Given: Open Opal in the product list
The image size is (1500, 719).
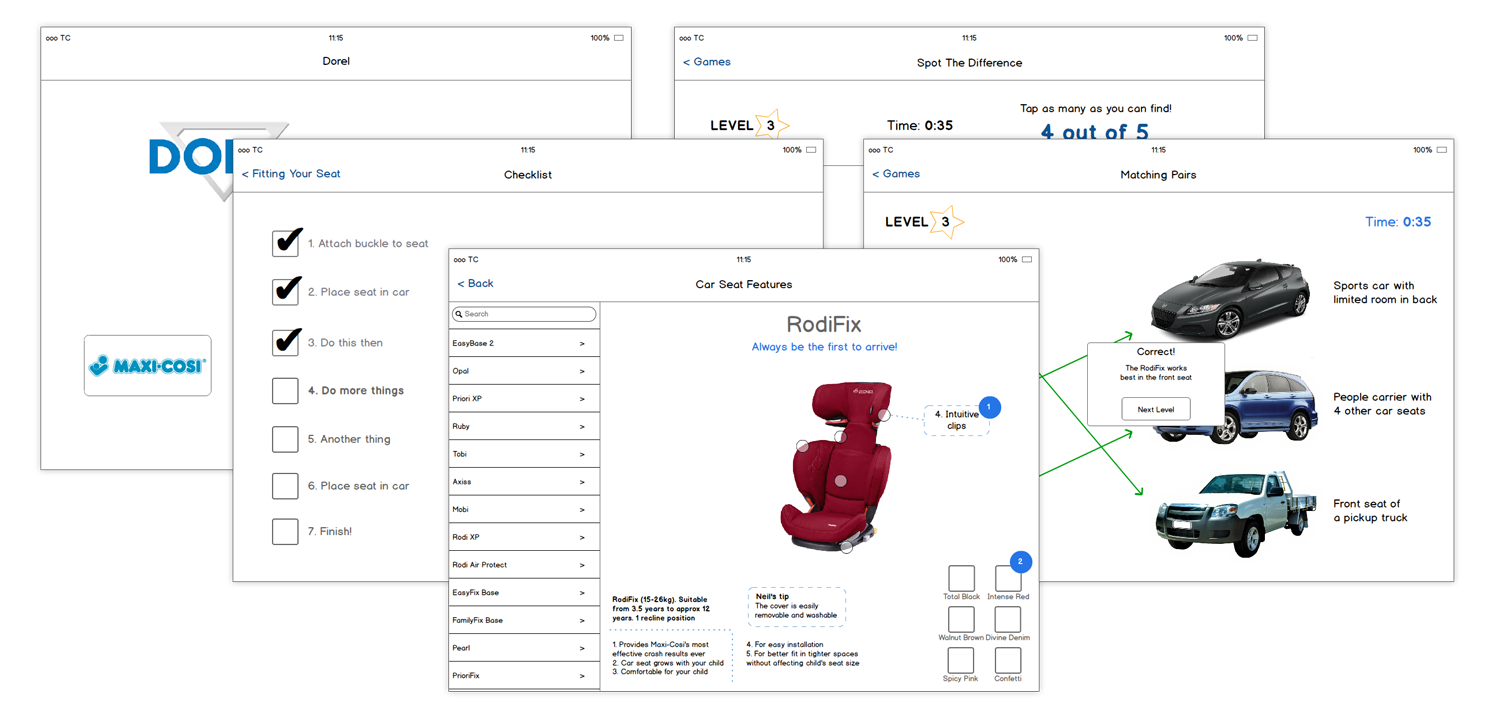Looking at the screenshot, I should (524, 371).
